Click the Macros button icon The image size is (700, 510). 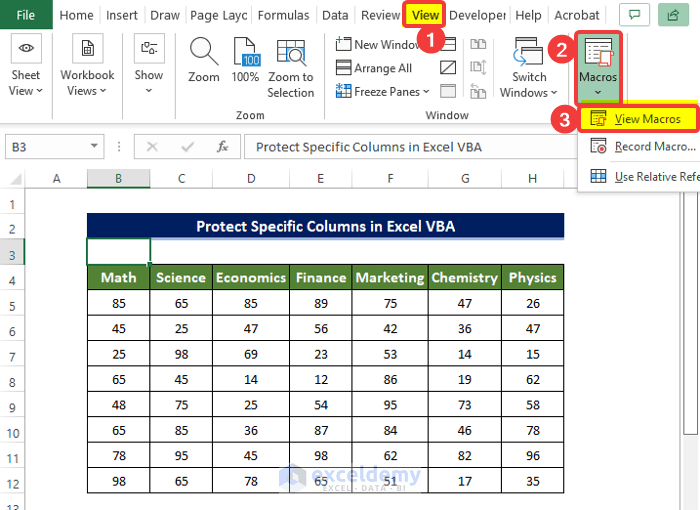click(x=598, y=52)
